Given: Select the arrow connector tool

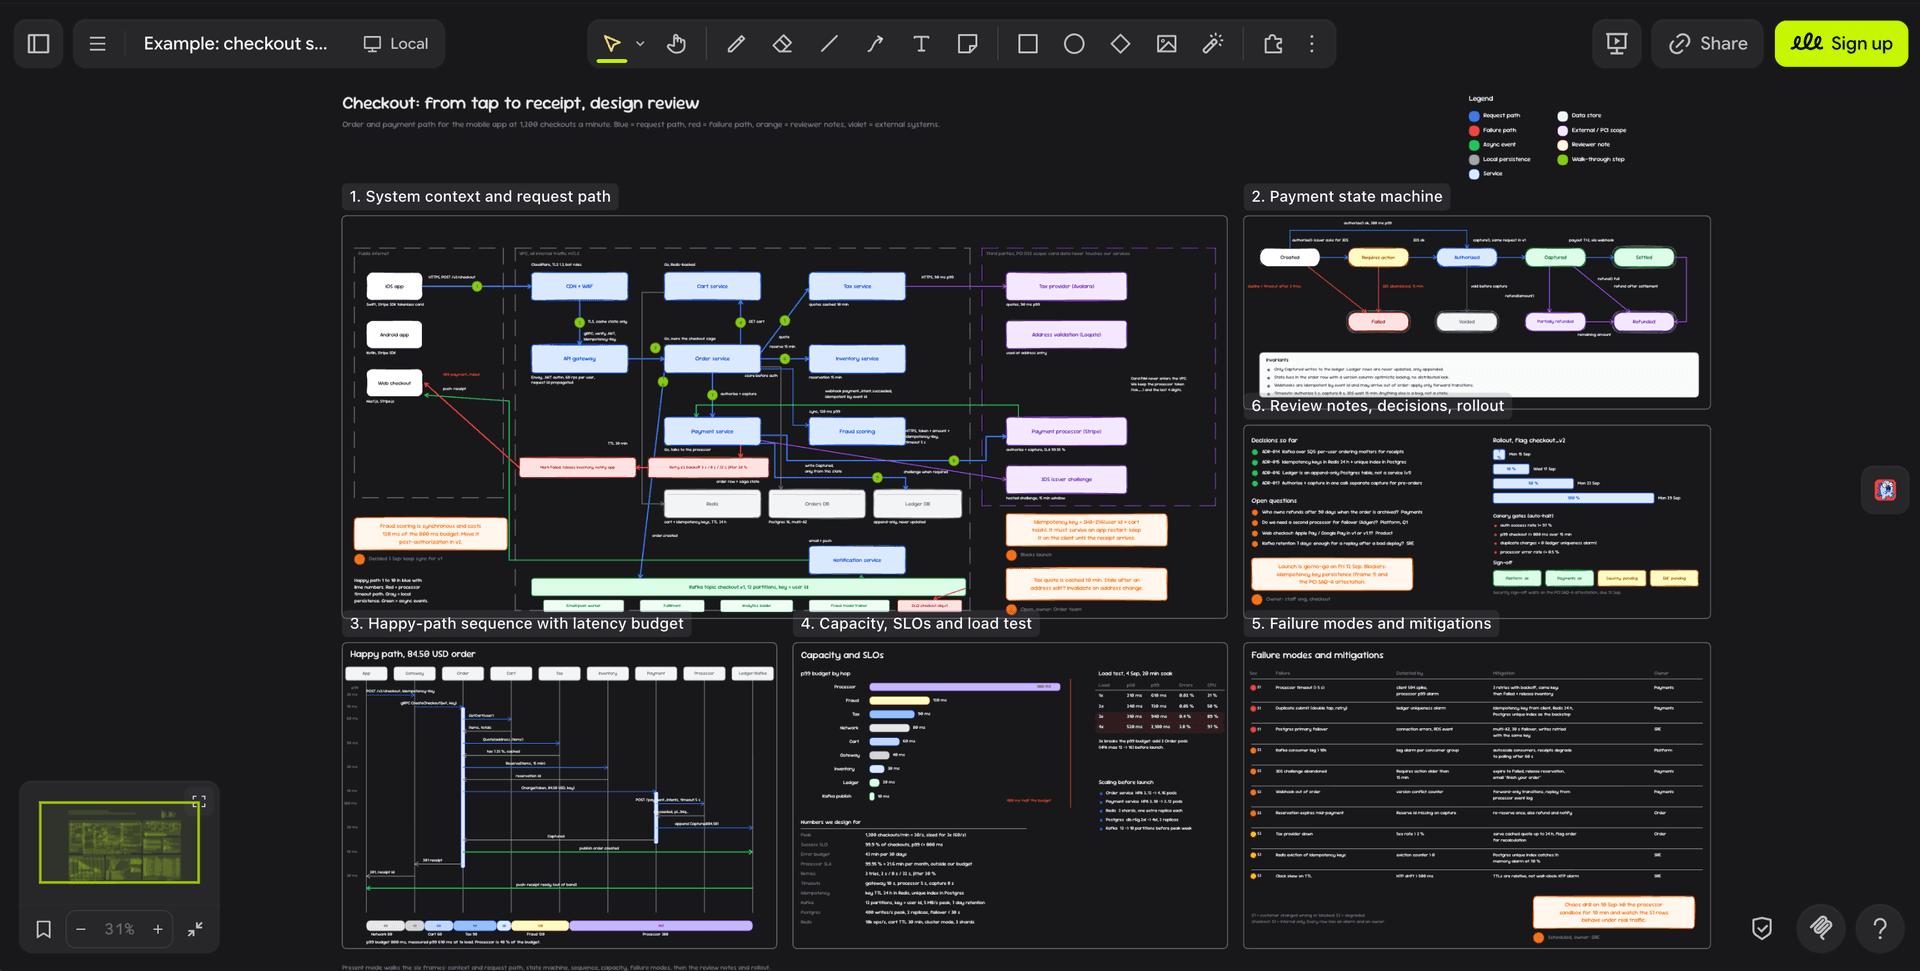Looking at the screenshot, I should [x=875, y=44].
